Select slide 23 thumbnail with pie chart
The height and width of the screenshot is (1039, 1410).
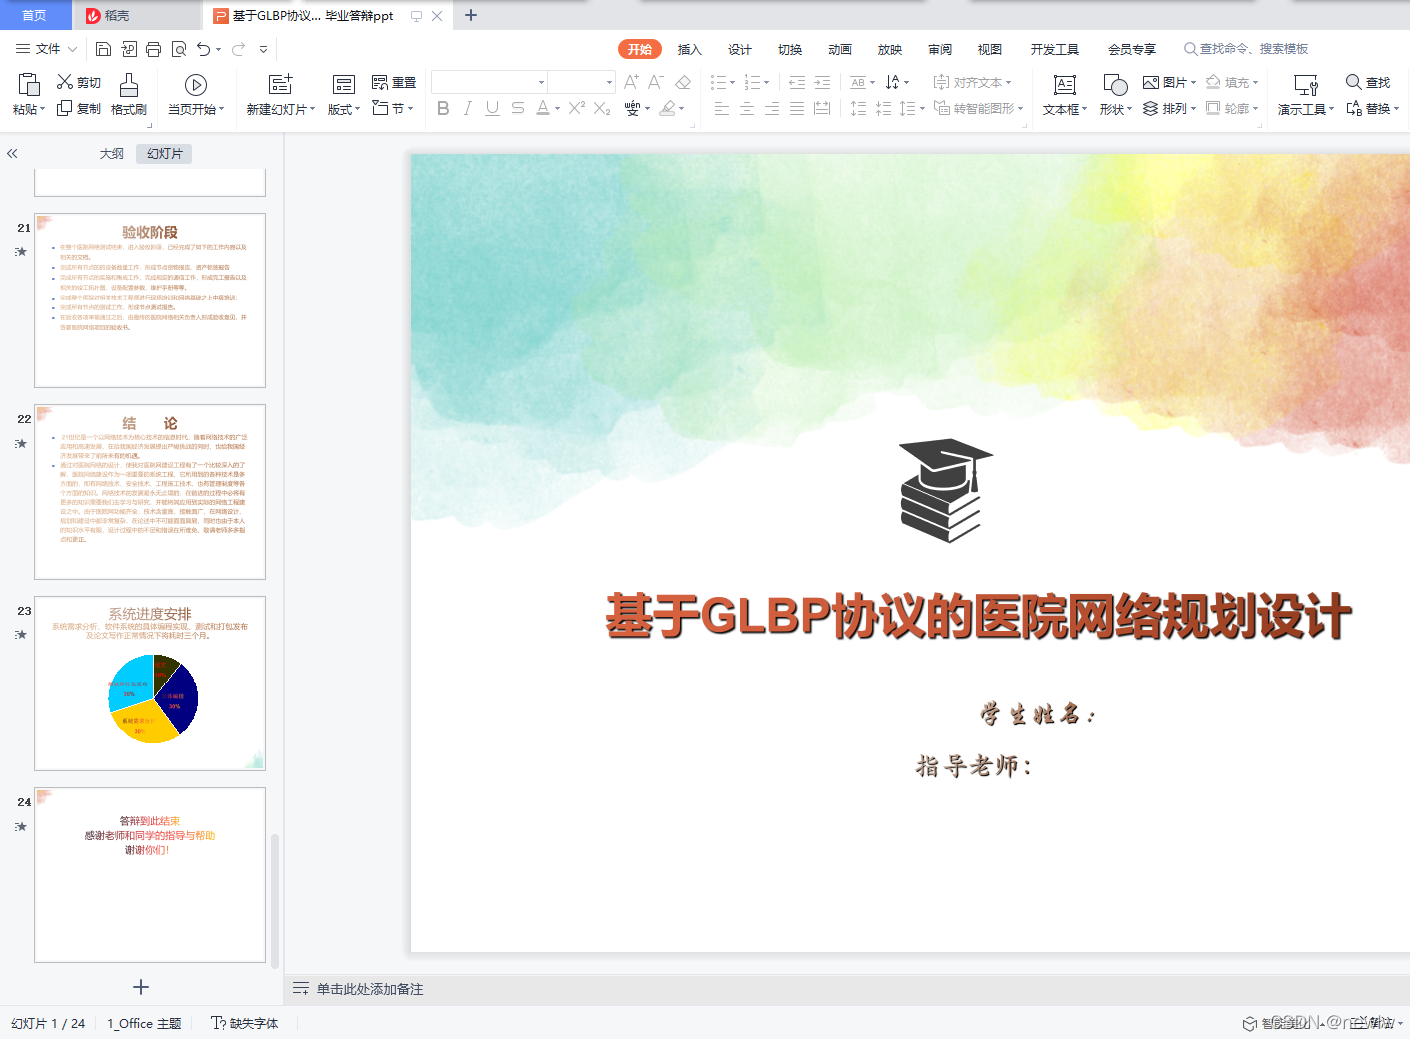coord(150,683)
